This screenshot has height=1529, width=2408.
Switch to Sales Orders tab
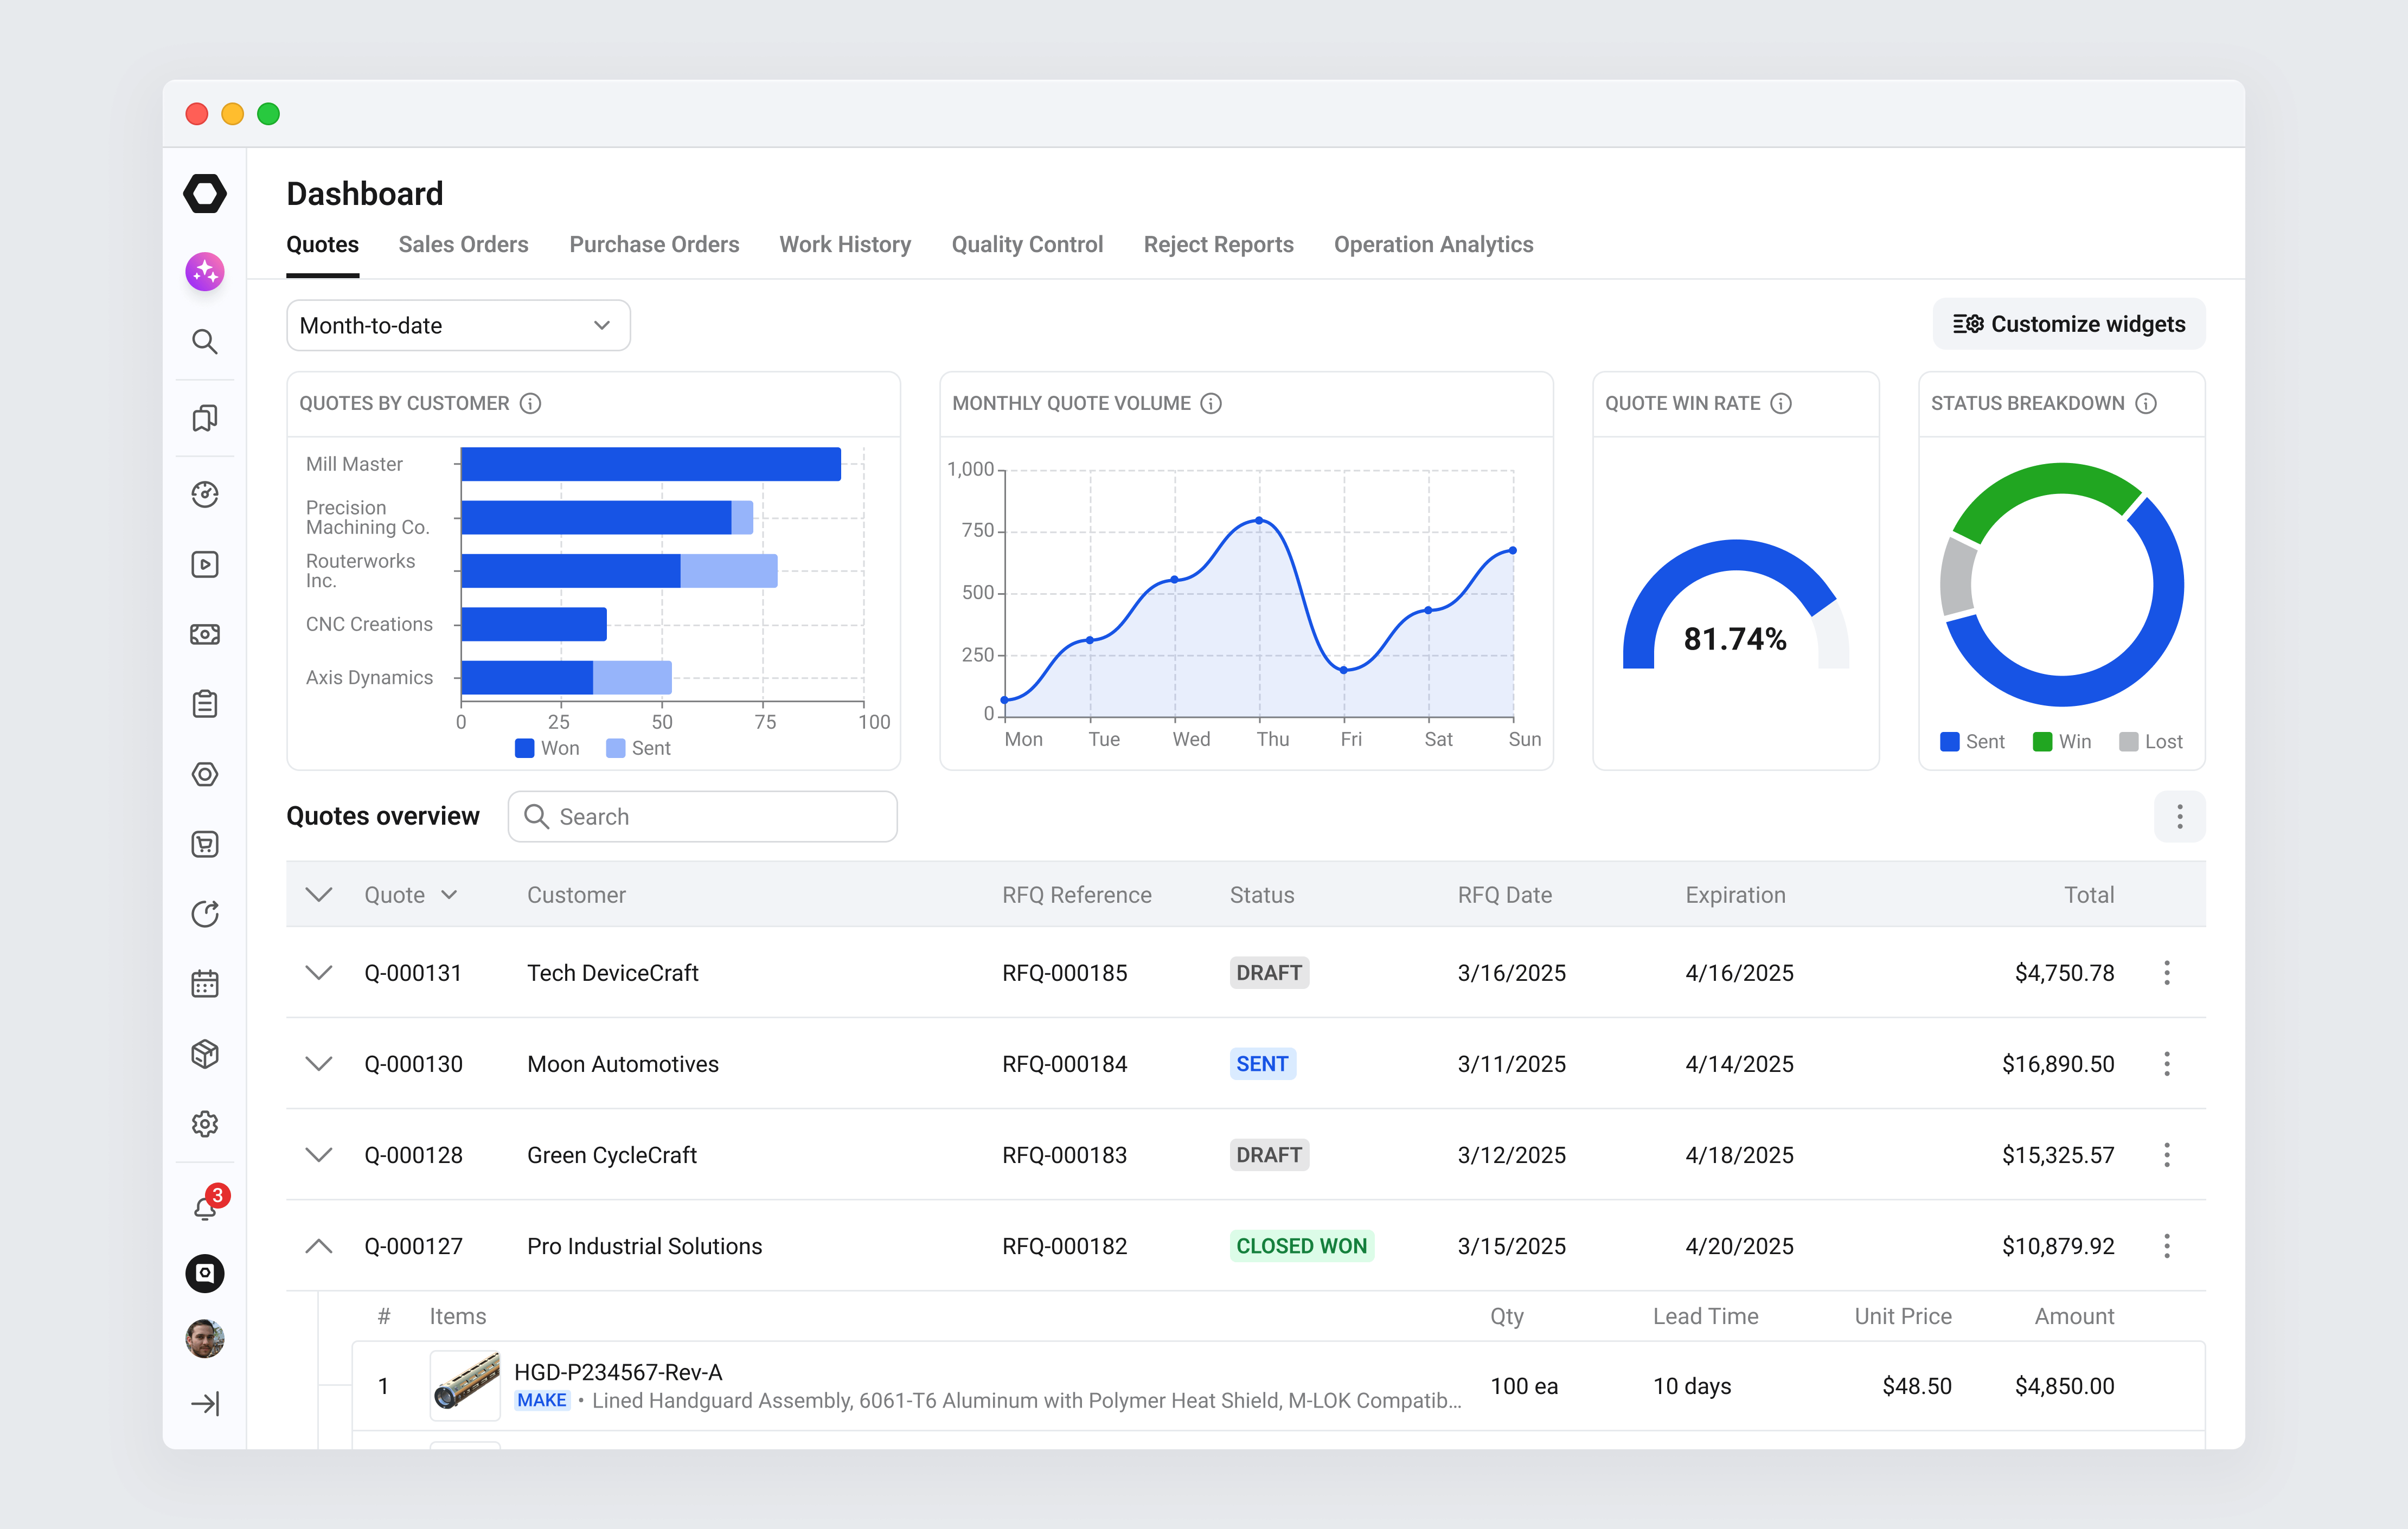pyautogui.click(x=463, y=245)
